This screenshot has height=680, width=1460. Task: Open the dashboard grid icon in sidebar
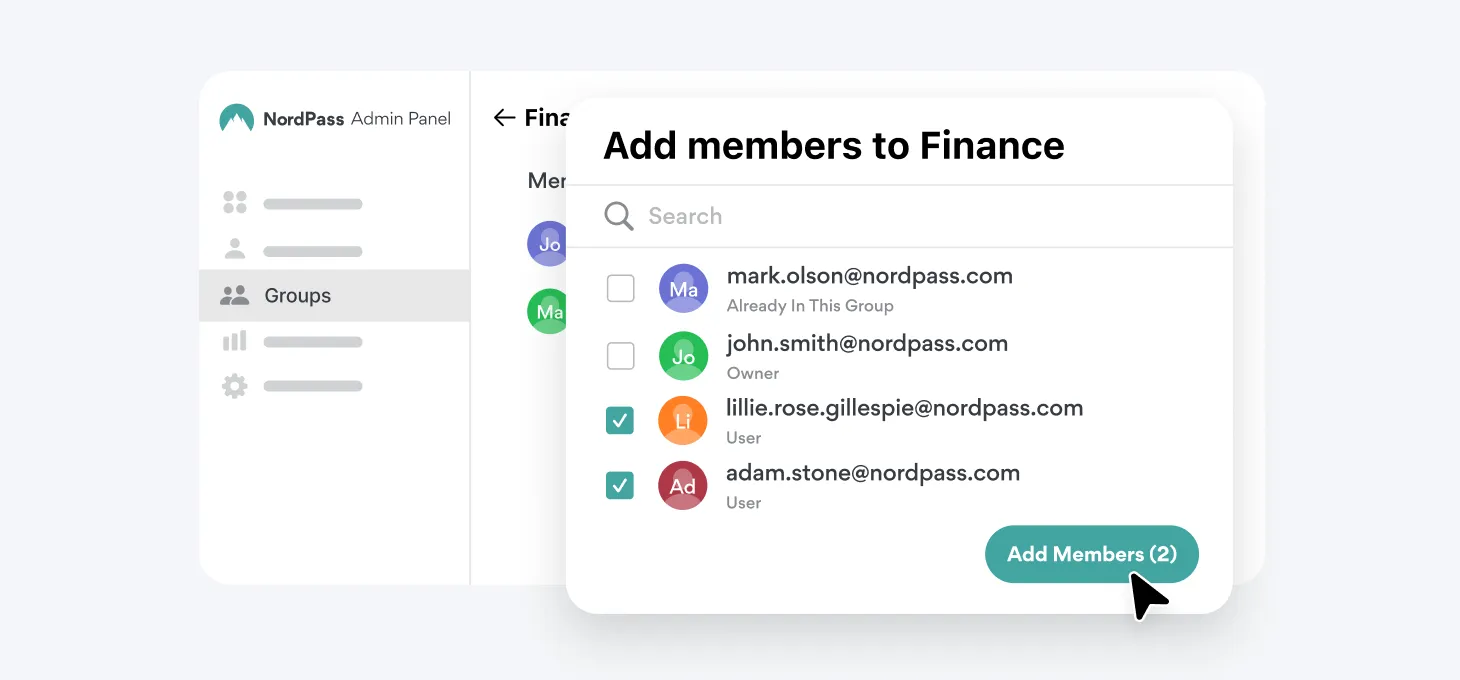pyautogui.click(x=235, y=203)
